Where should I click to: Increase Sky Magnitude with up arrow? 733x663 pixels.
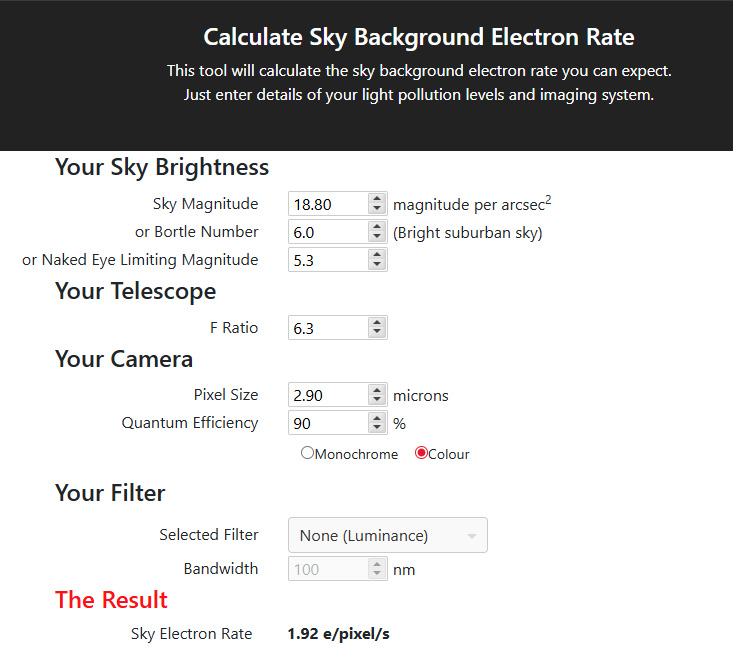(x=376, y=199)
